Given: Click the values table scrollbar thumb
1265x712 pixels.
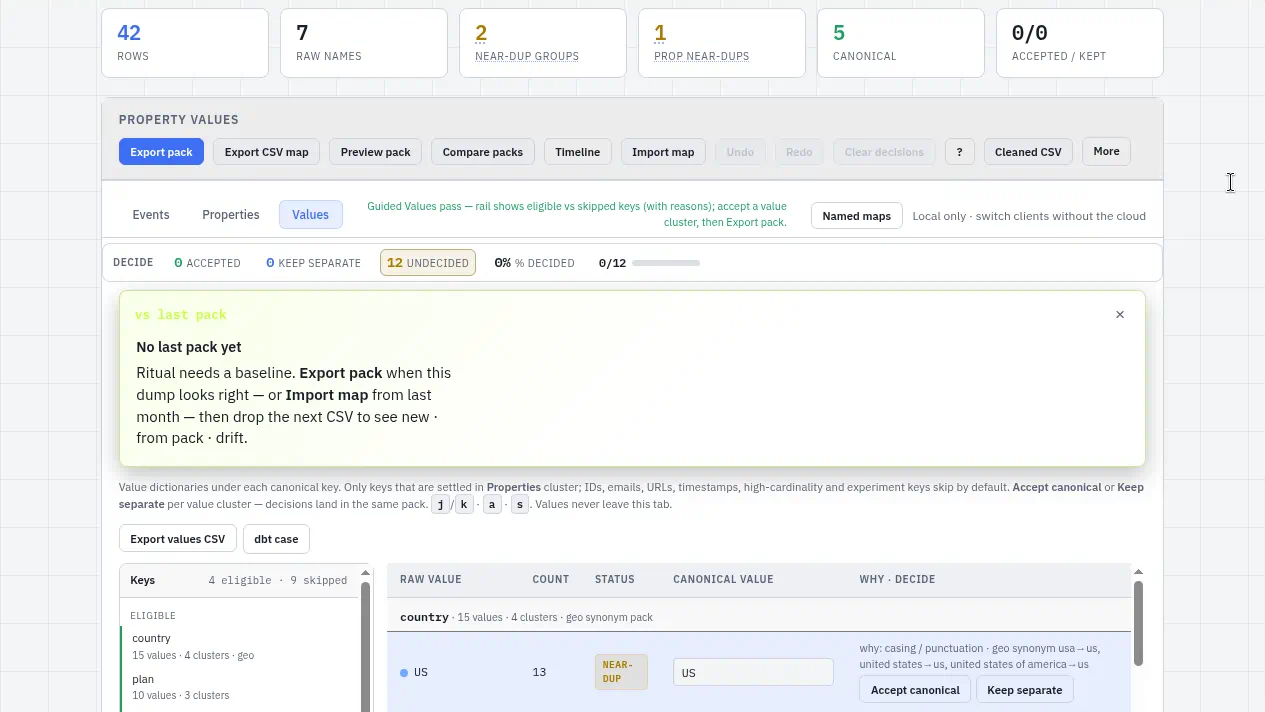Looking at the screenshot, I should point(1138,622).
